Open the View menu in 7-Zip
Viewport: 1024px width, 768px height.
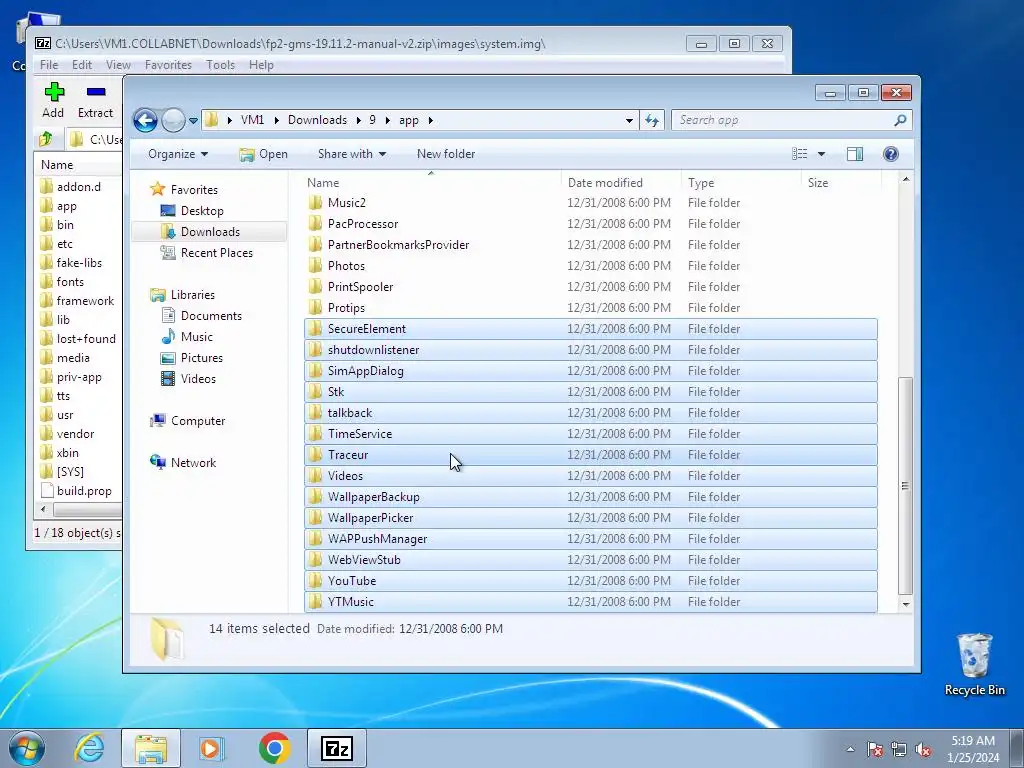tap(118, 65)
